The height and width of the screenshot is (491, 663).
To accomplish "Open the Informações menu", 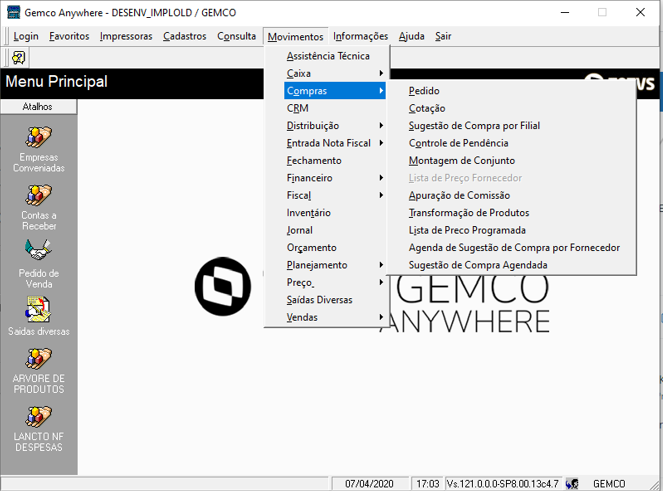I will (x=360, y=36).
